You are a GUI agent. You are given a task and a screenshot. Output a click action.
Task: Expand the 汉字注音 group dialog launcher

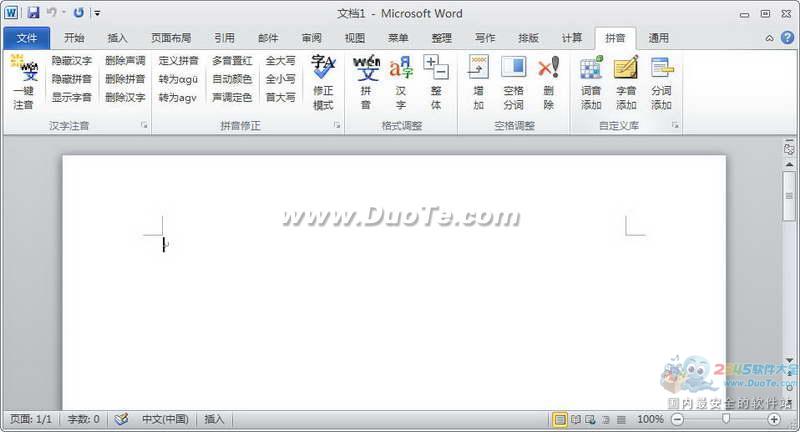(144, 126)
